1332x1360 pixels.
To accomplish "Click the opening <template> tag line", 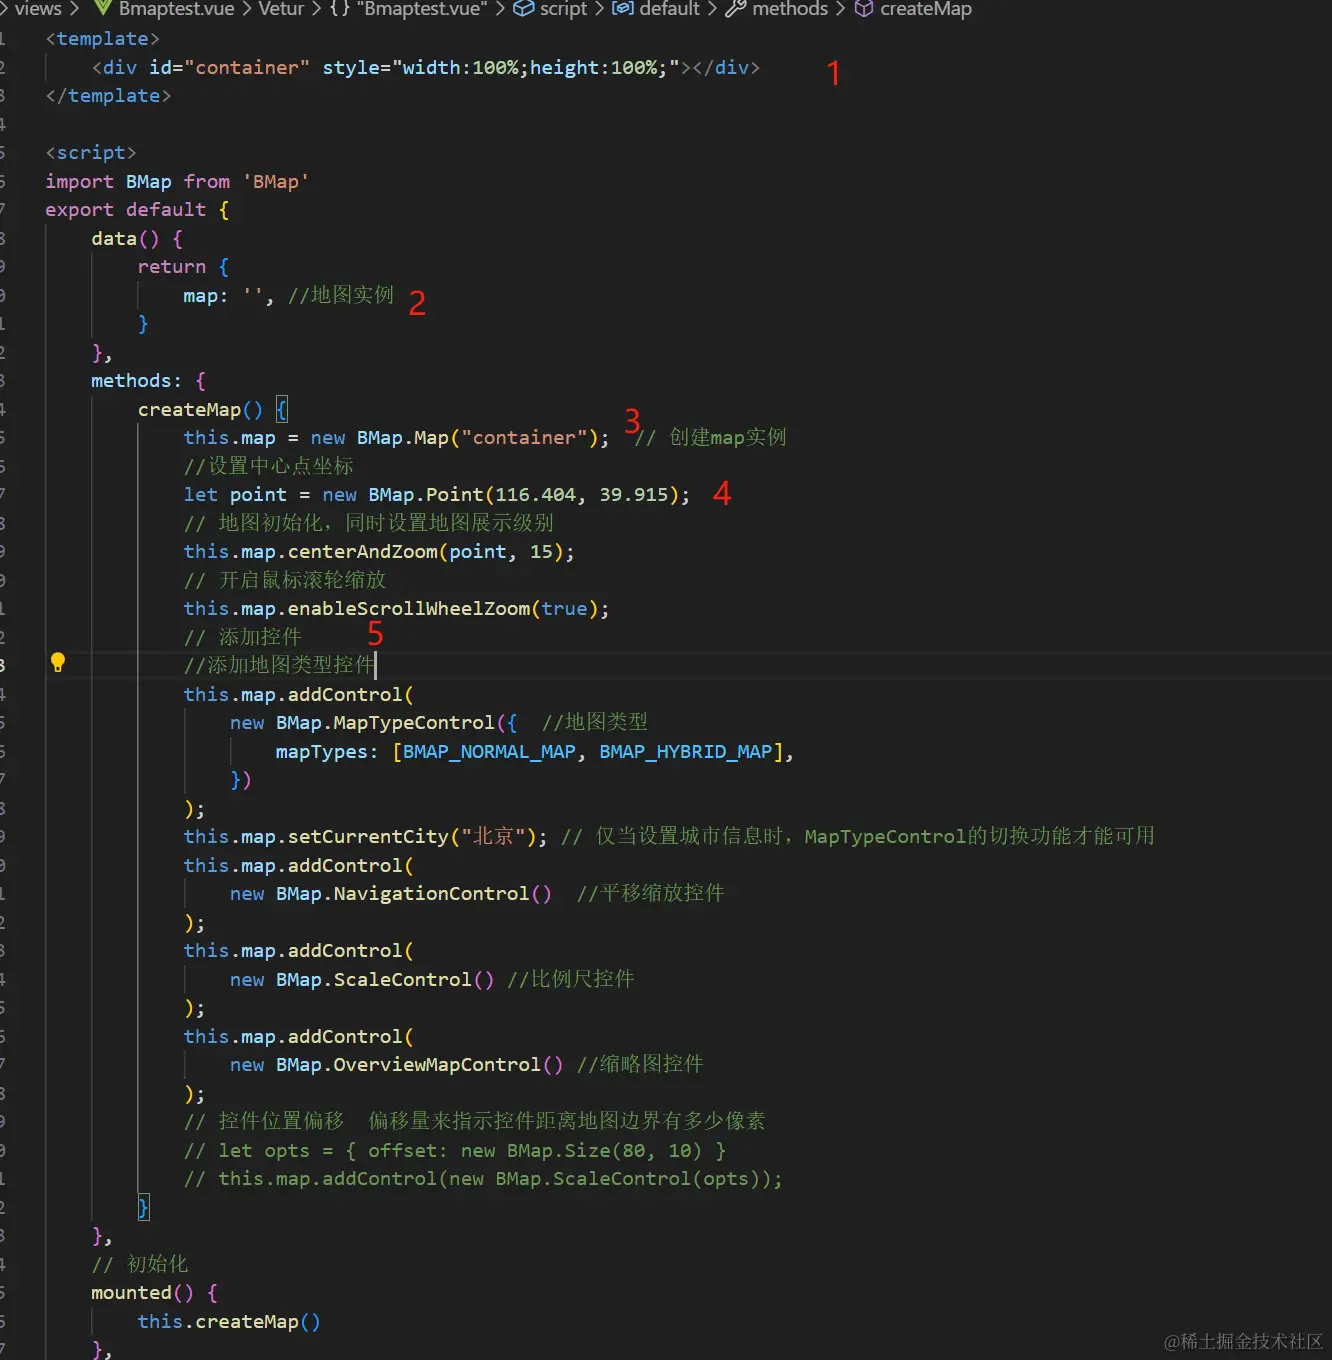I will [102, 39].
